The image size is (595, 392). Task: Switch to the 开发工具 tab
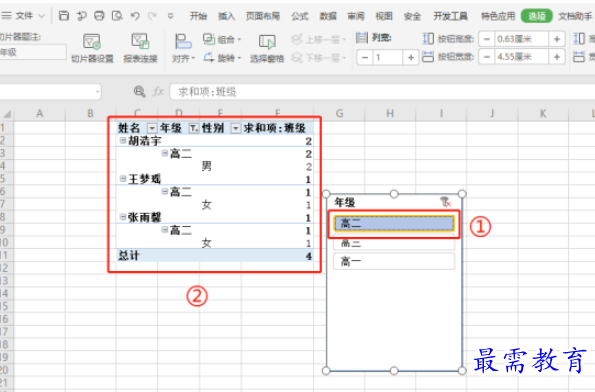tap(450, 16)
